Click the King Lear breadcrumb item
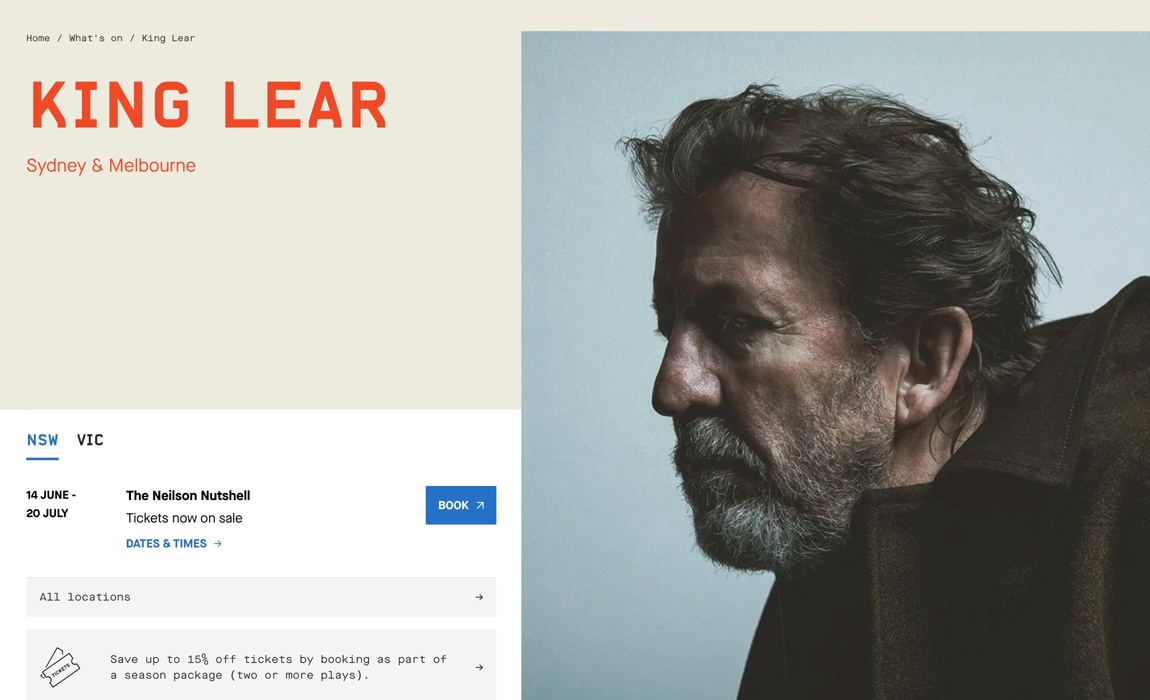 pos(168,38)
